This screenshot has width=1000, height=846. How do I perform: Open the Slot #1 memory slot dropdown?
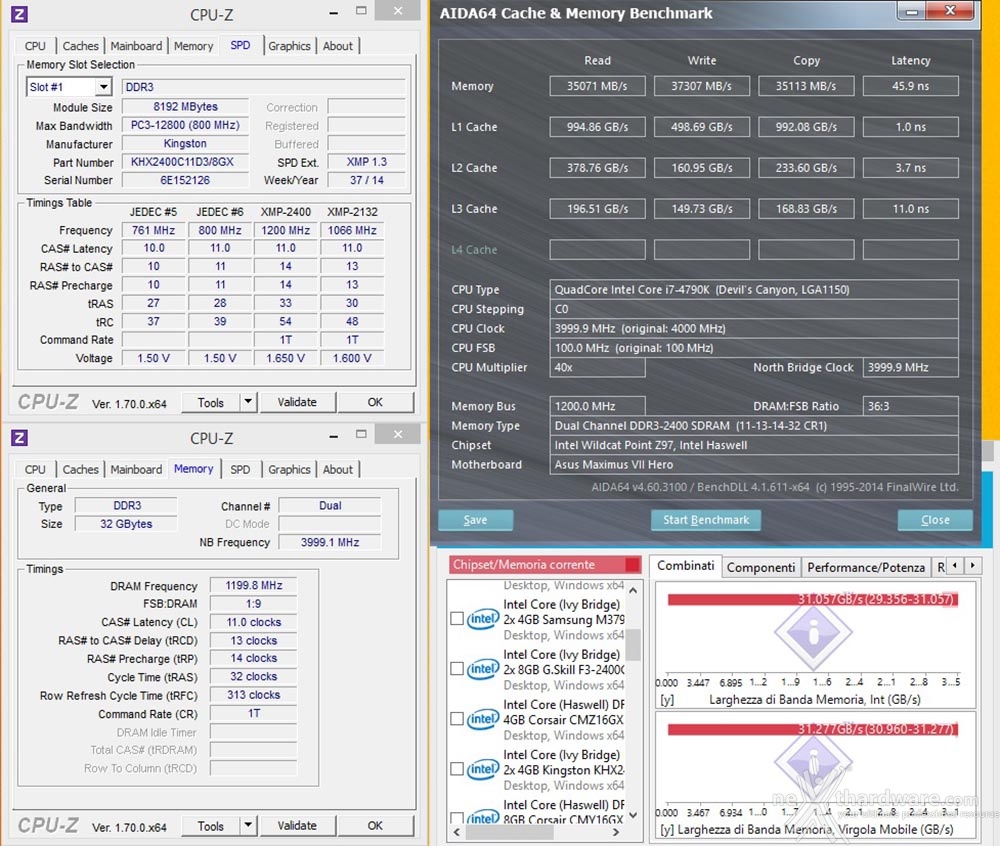103,87
